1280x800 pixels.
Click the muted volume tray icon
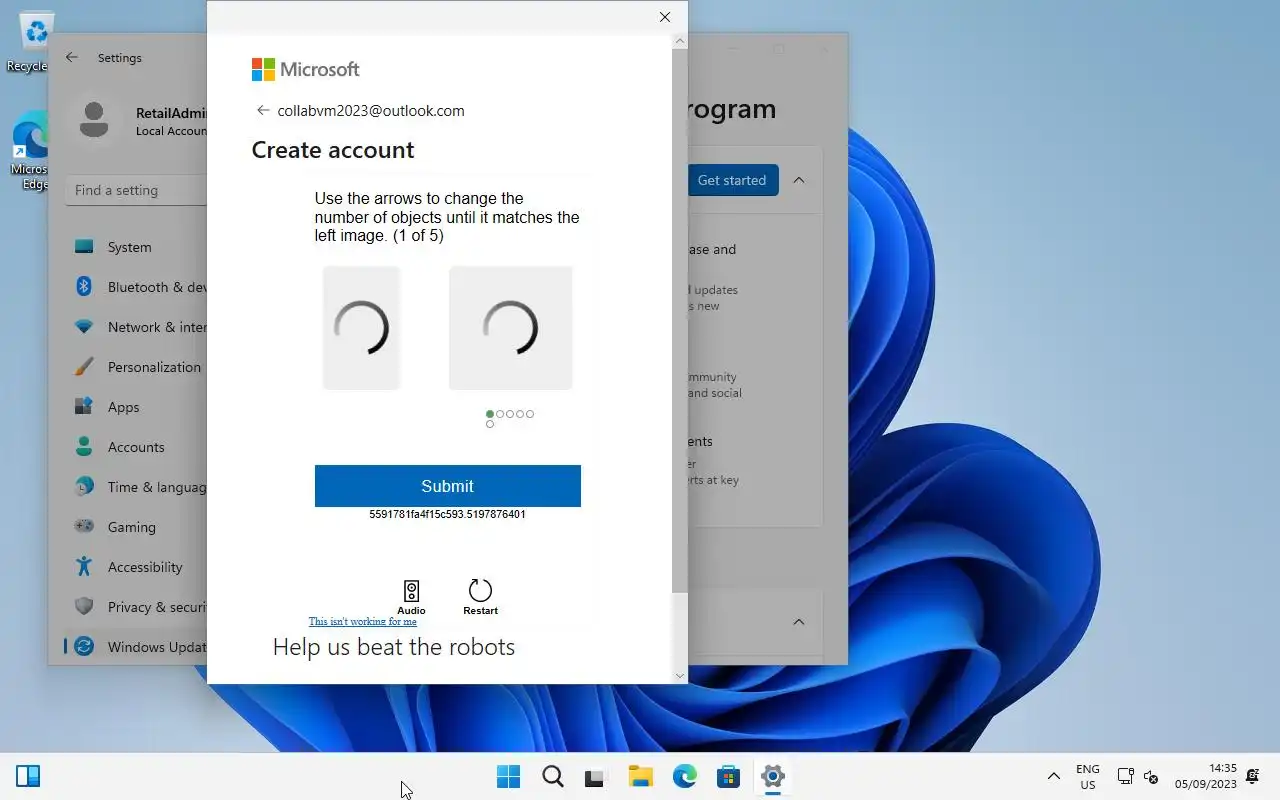(1151, 777)
